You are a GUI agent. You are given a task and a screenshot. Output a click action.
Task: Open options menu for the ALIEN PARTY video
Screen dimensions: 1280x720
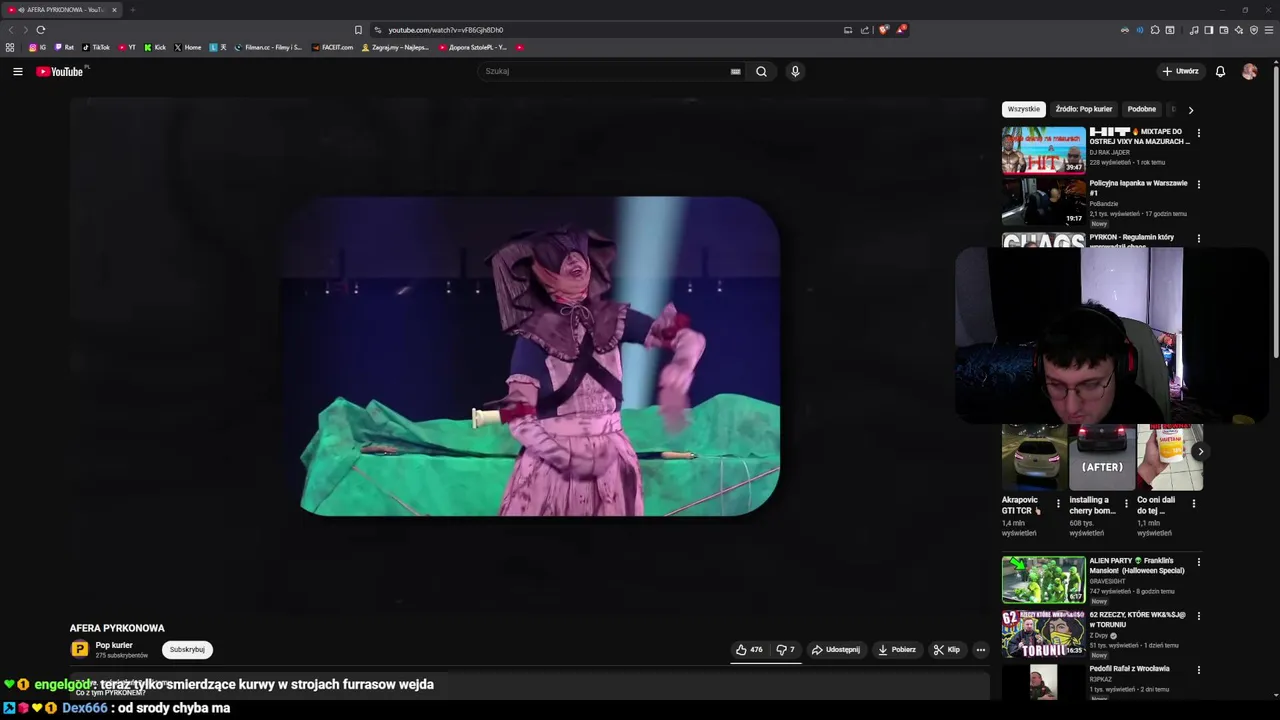pos(1198,561)
